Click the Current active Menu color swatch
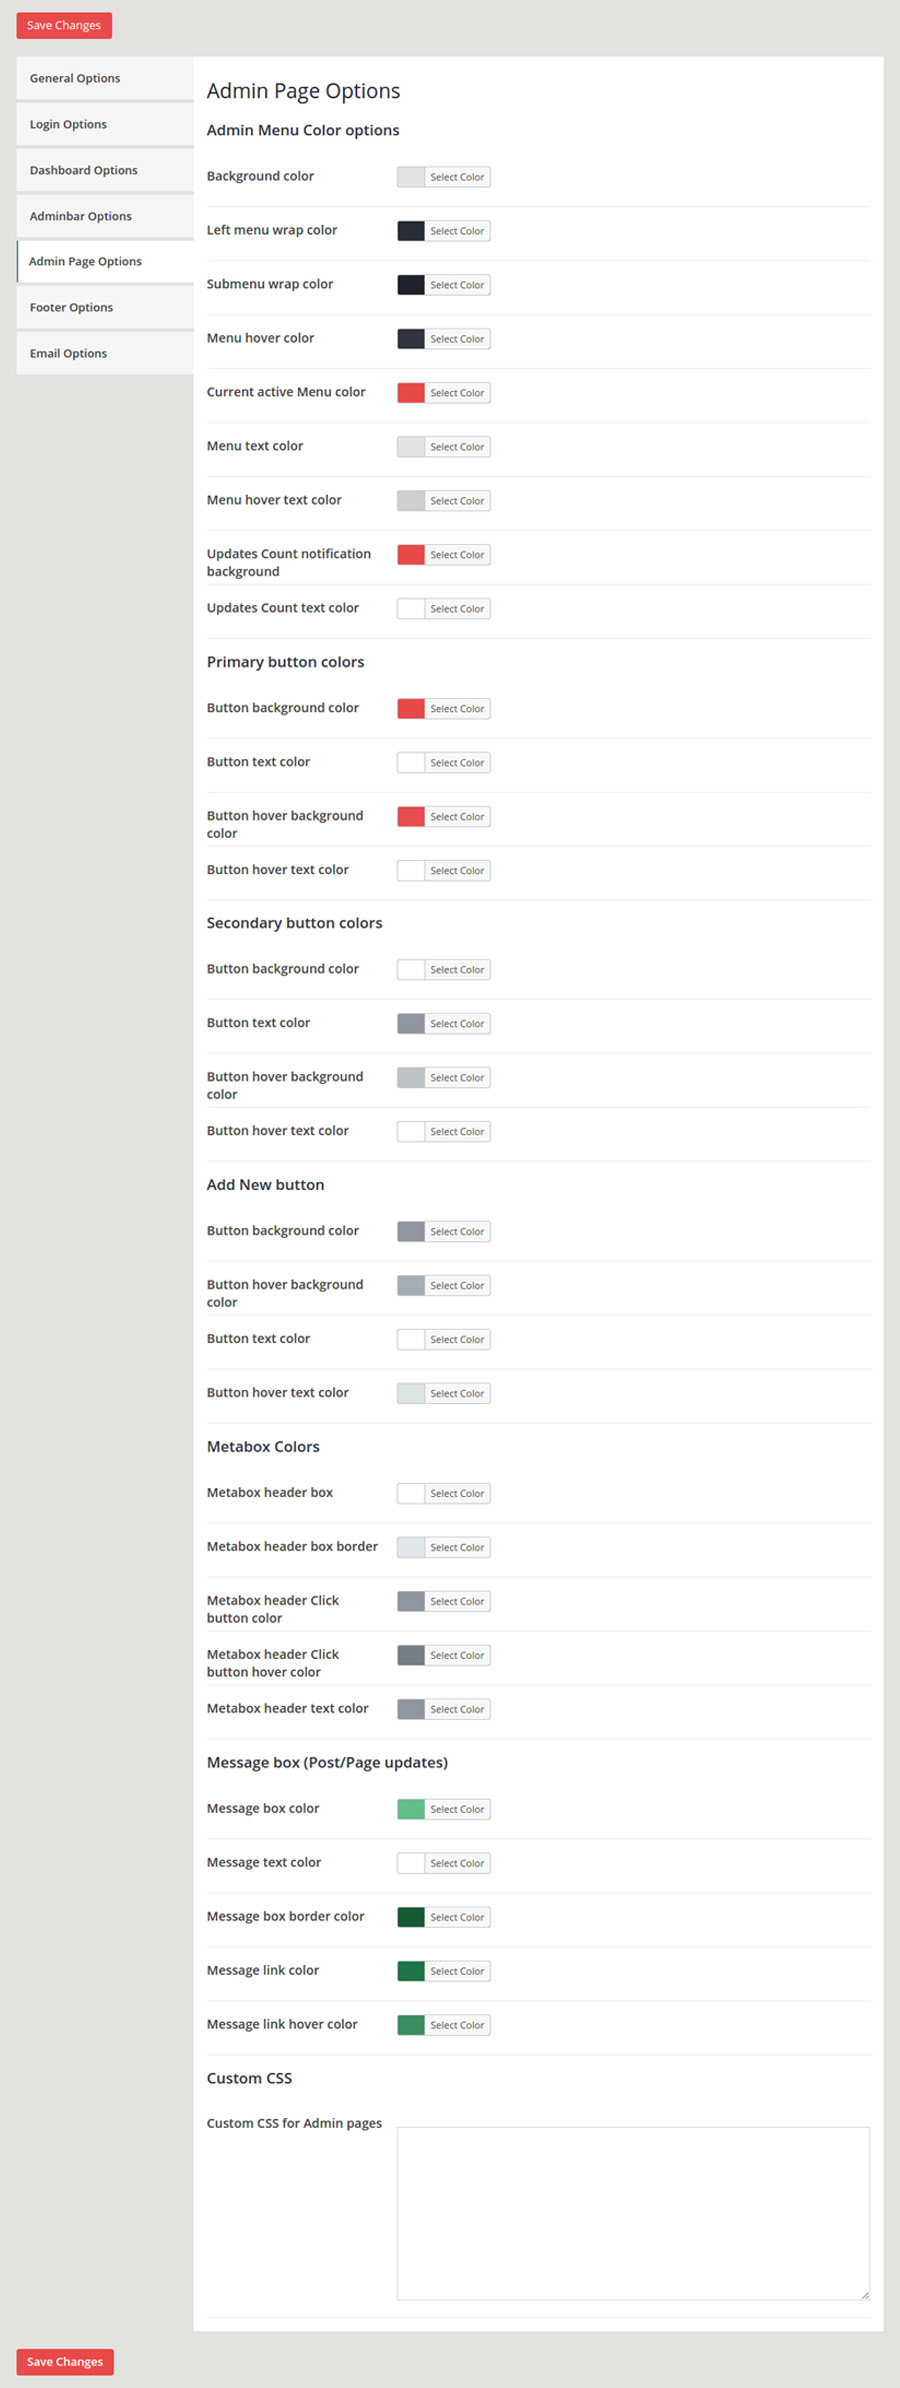900x2388 pixels. [x=411, y=393]
